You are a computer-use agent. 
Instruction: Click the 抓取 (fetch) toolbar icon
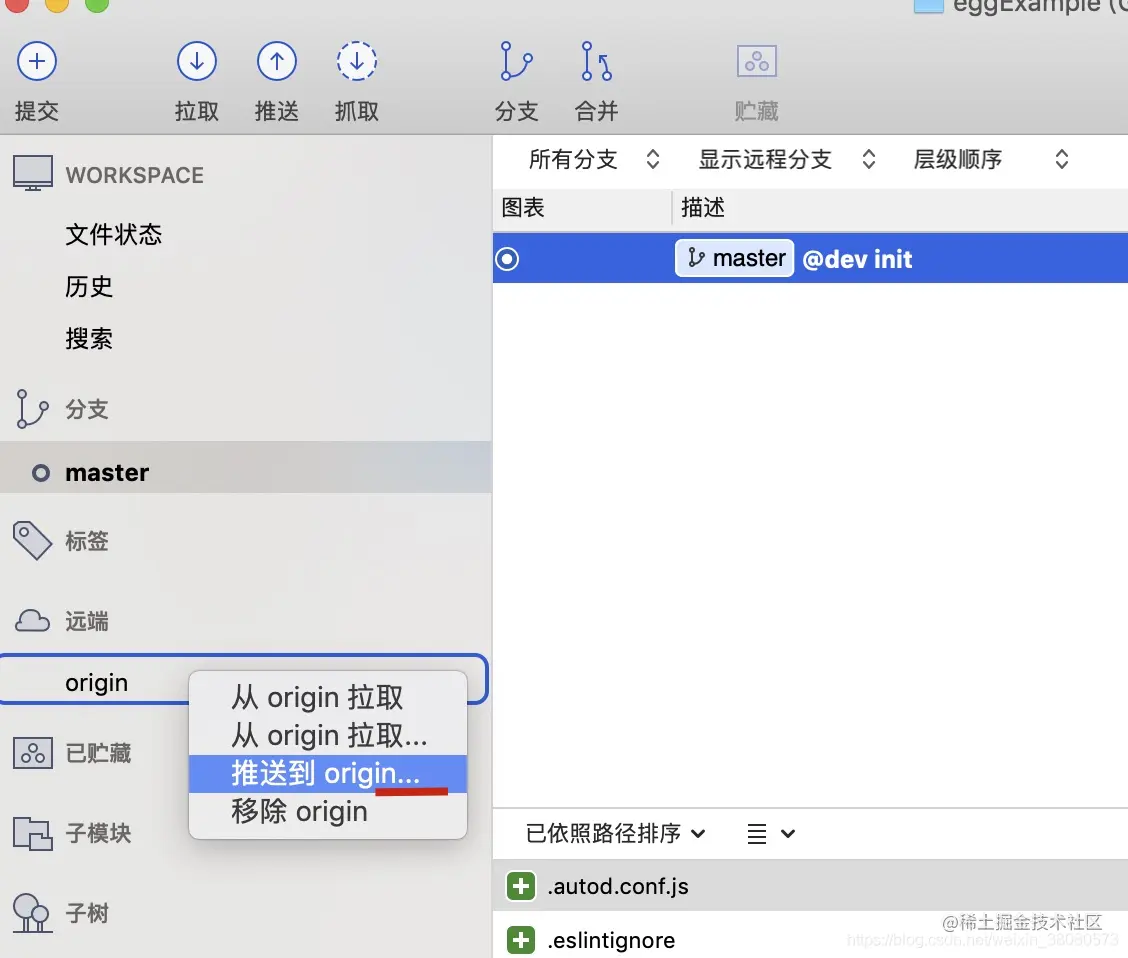coord(357,61)
